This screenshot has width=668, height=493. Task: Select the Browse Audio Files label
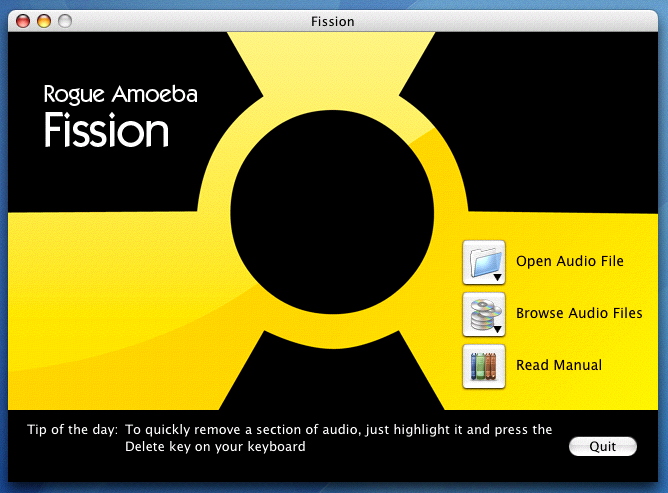coord(579,313)
